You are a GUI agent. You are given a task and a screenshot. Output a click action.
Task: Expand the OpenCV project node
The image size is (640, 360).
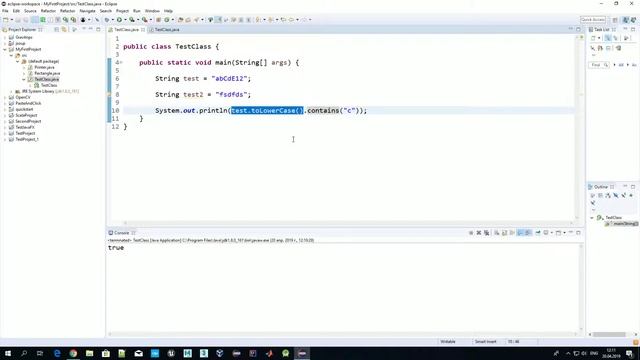[5, 97]
